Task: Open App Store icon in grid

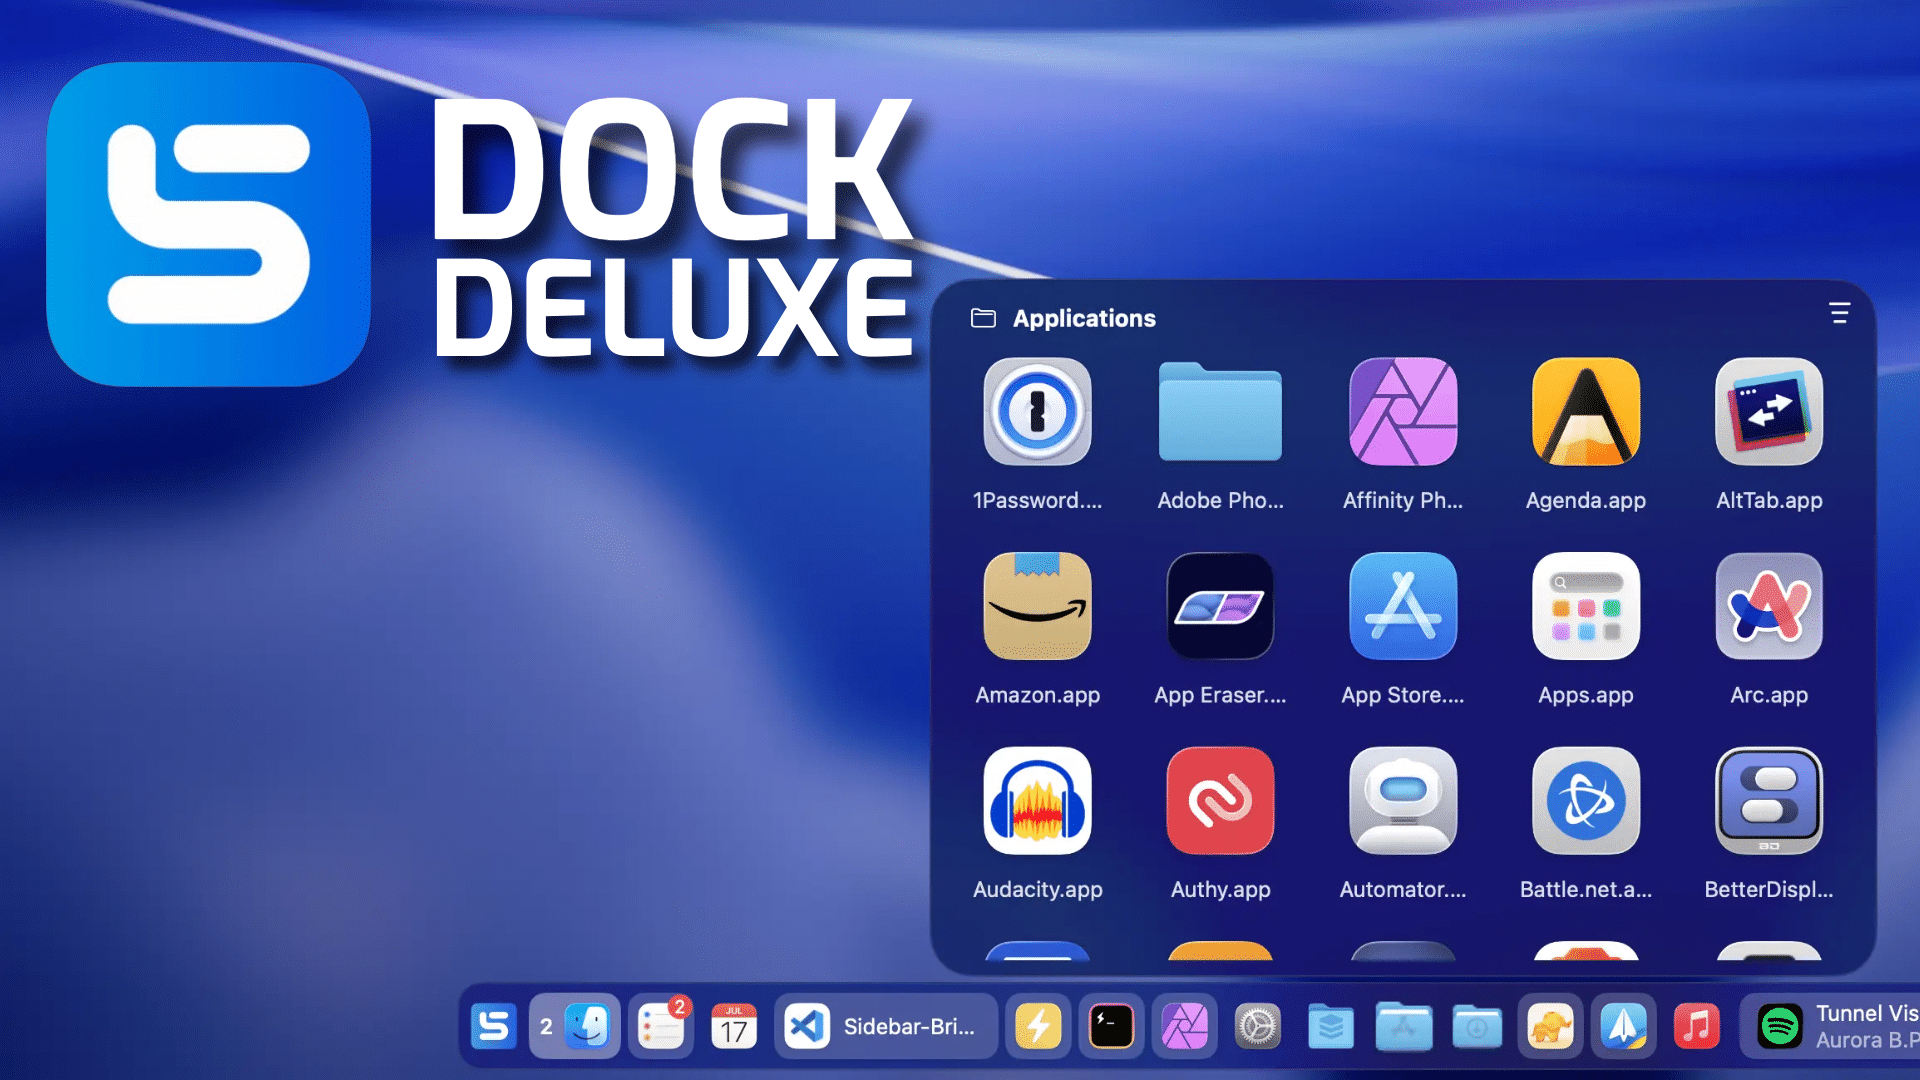Action: click(1402, 607)
